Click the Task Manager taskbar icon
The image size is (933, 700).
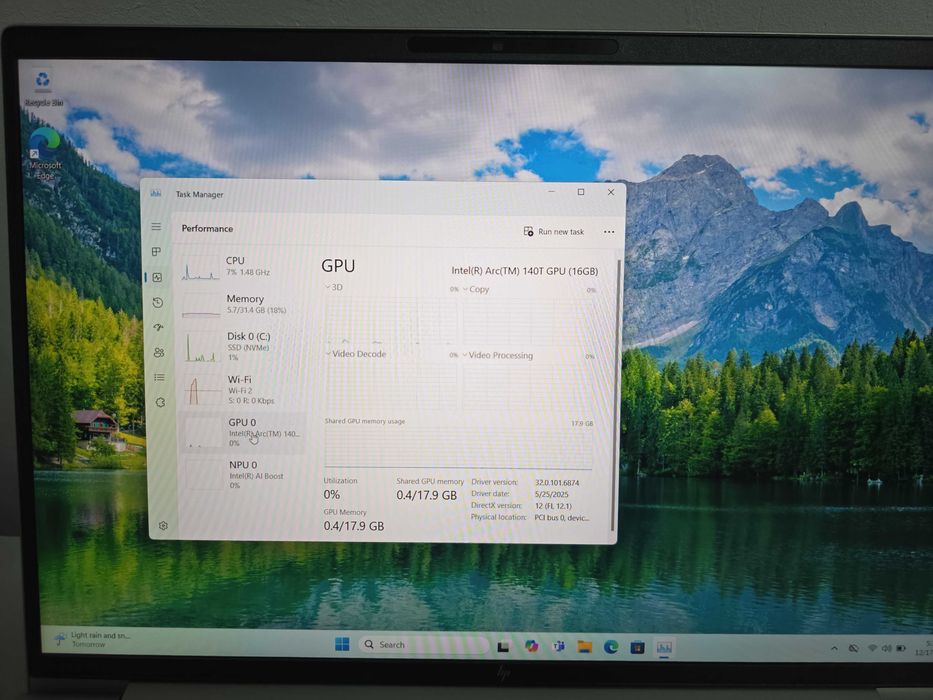664,647
